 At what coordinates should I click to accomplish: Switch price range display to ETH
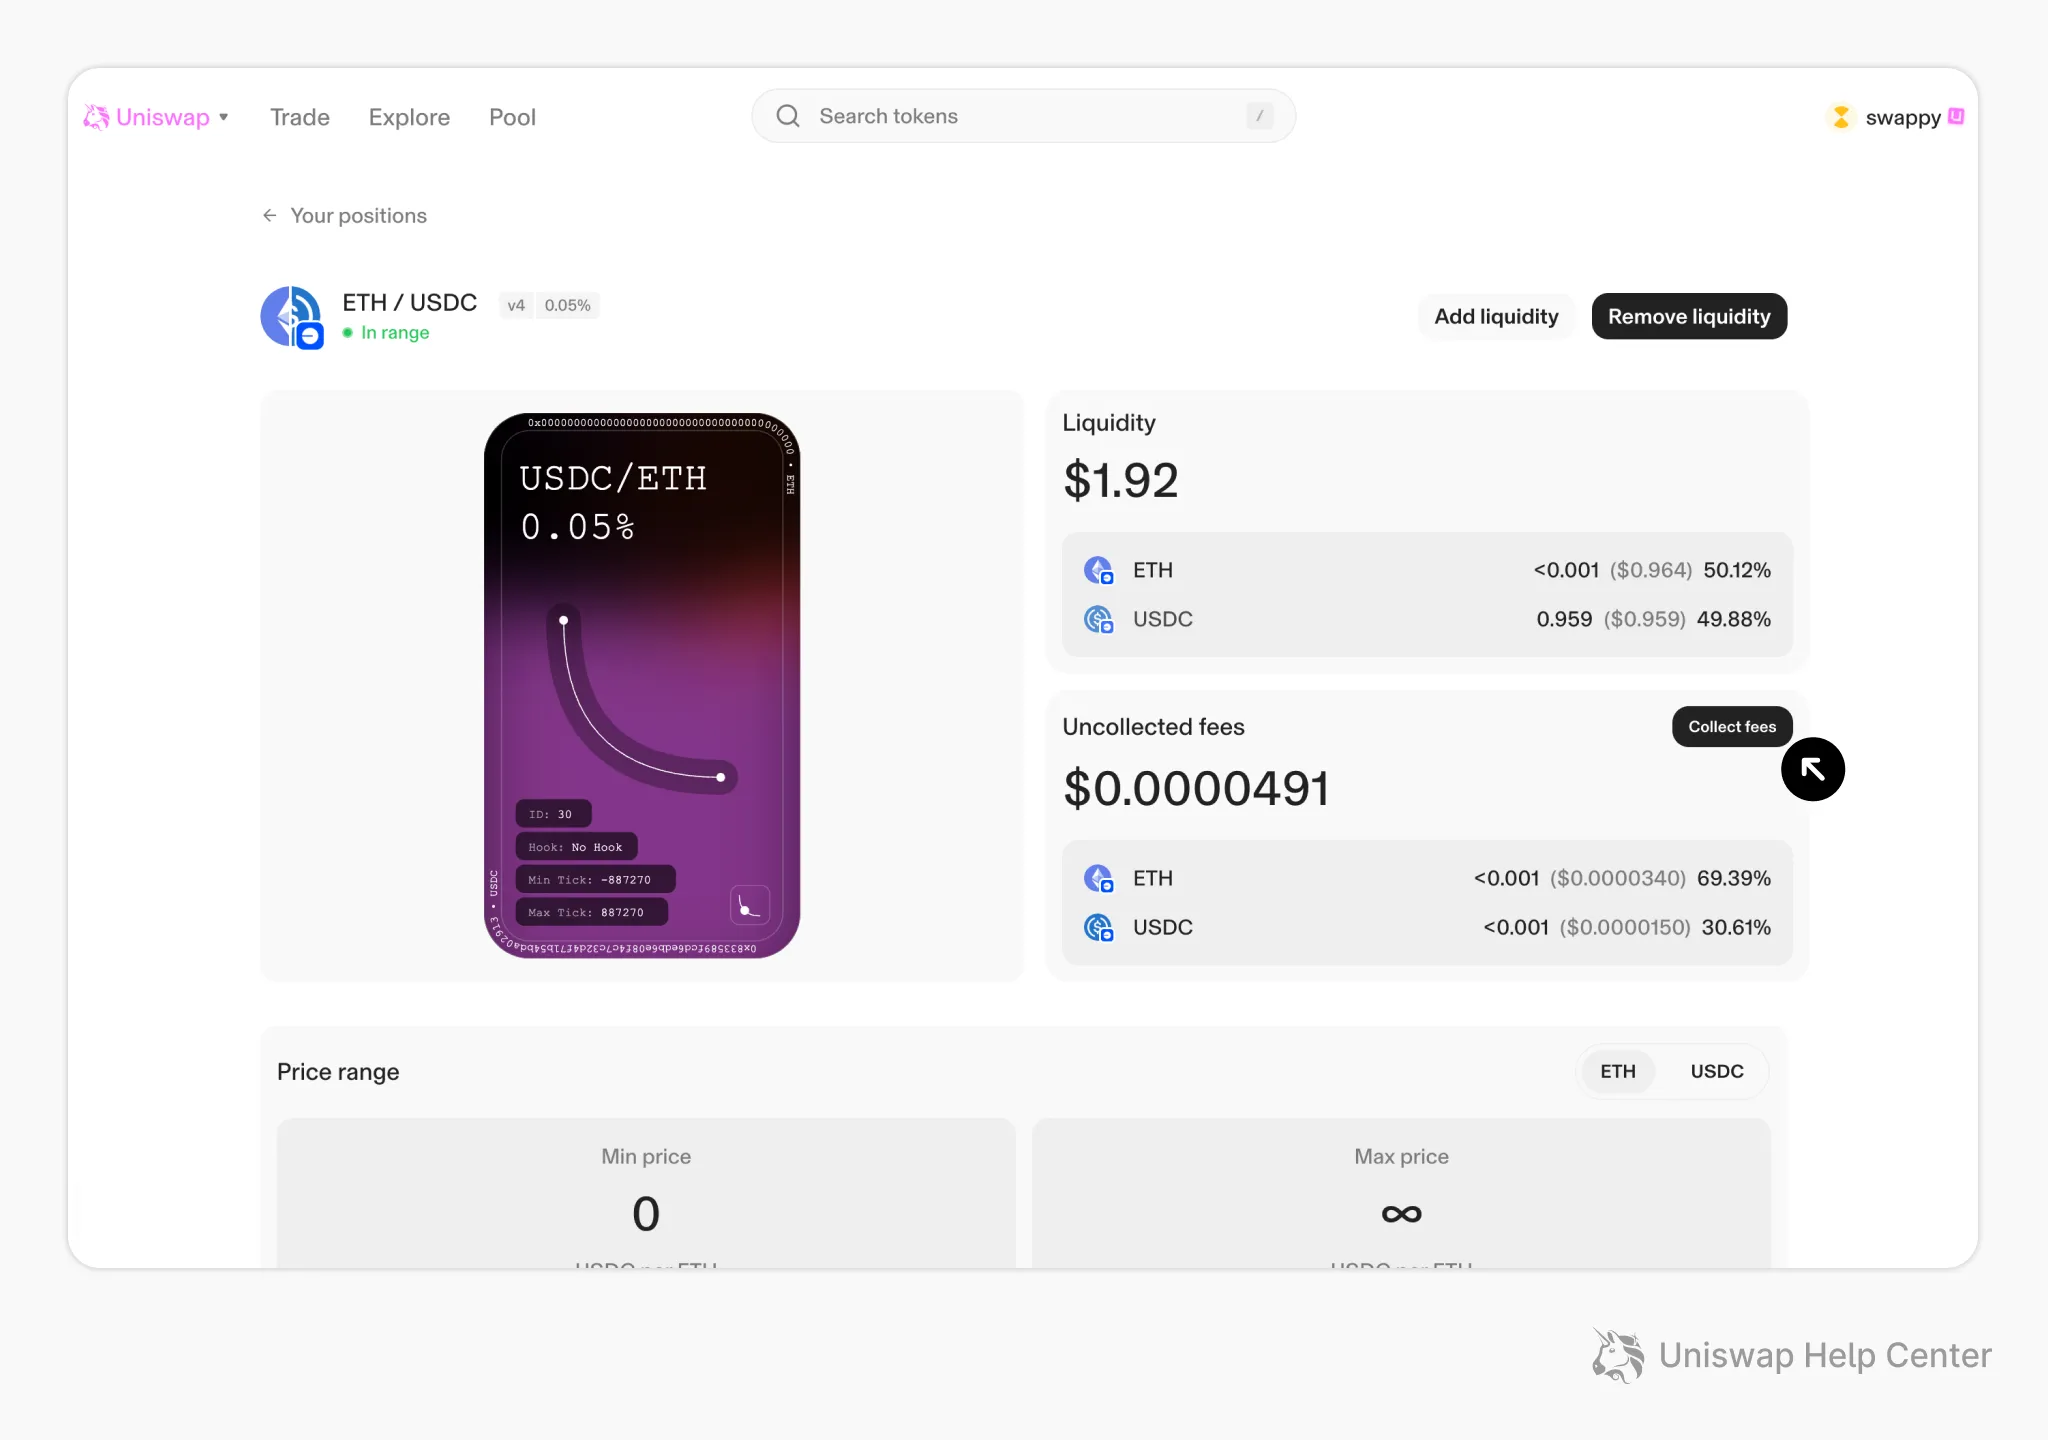pos(1618,1071)
